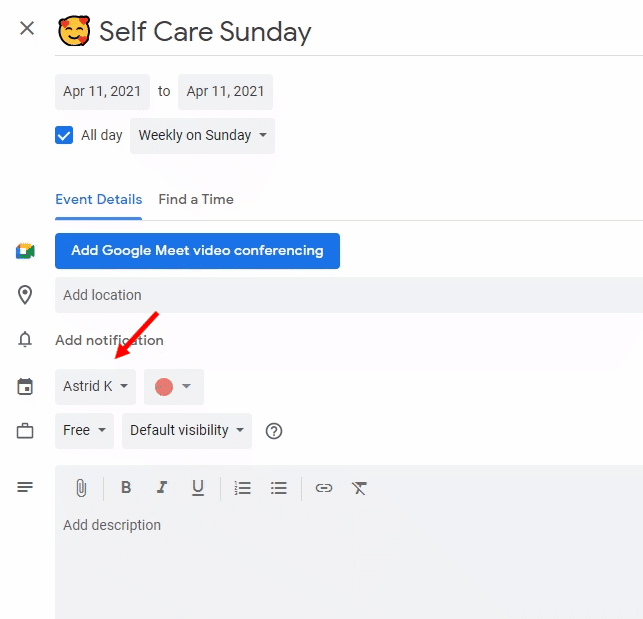Switch to the Find a Time tab
Viewport: 643px width, 619px height.
tap(196, 200)
